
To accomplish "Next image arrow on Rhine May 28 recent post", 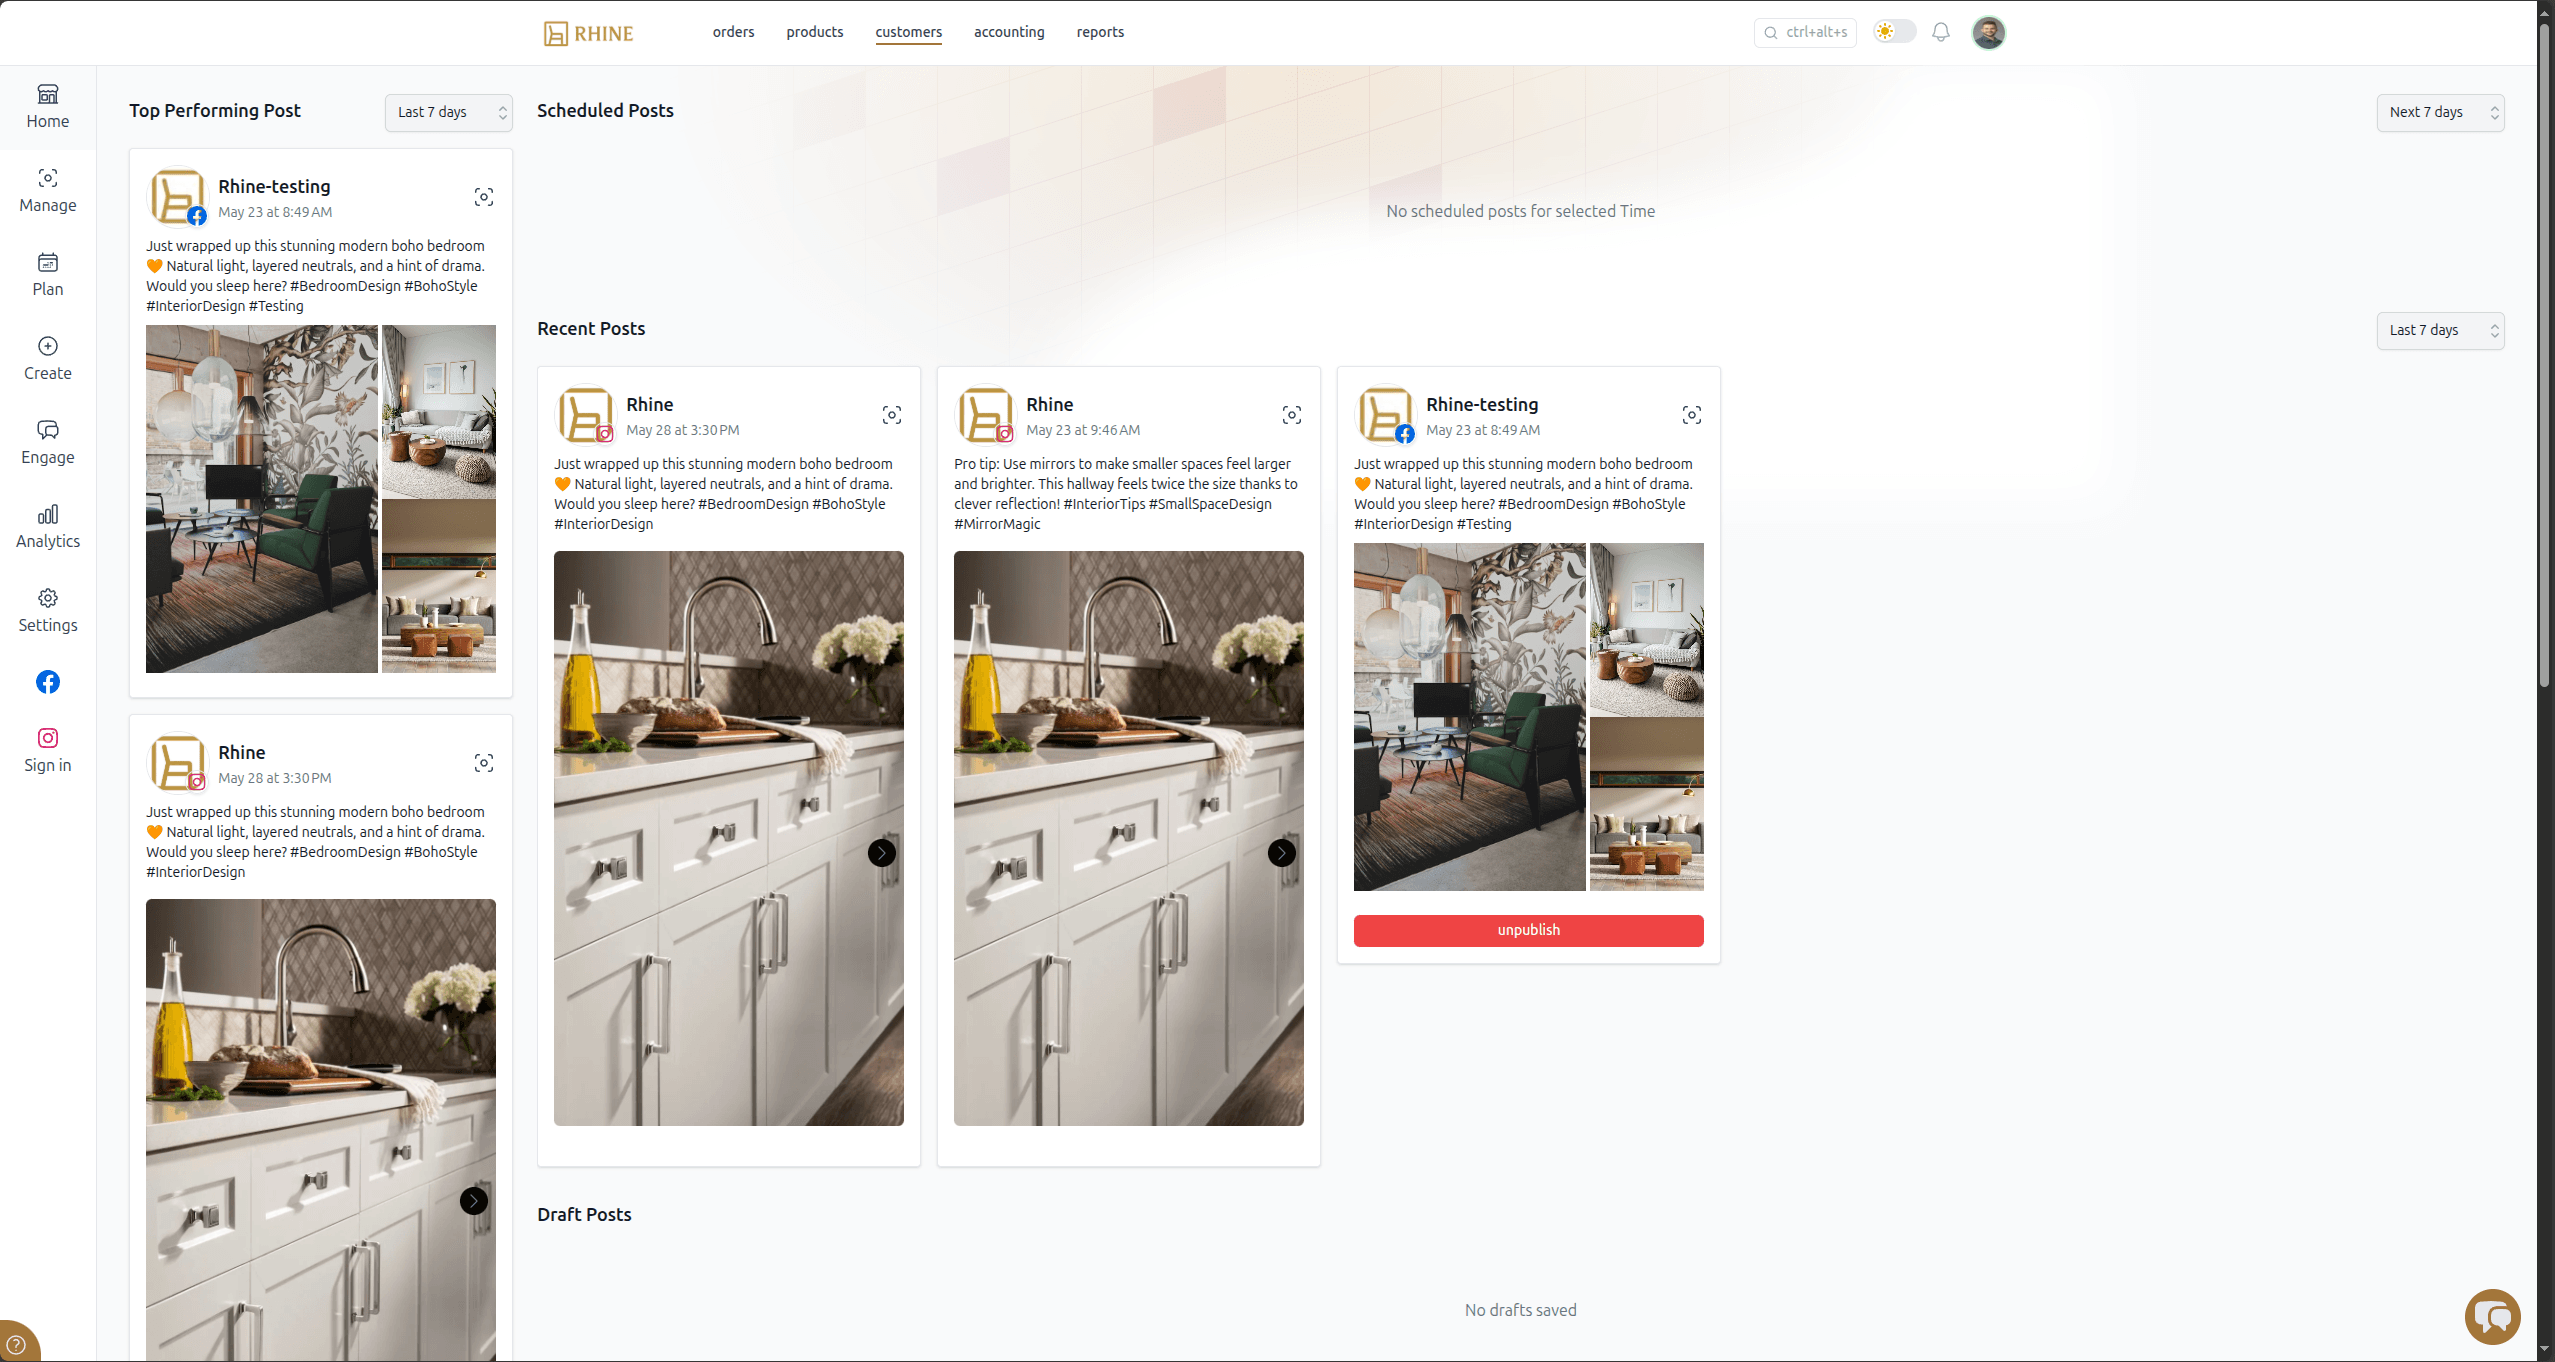I will click(881, 853).
